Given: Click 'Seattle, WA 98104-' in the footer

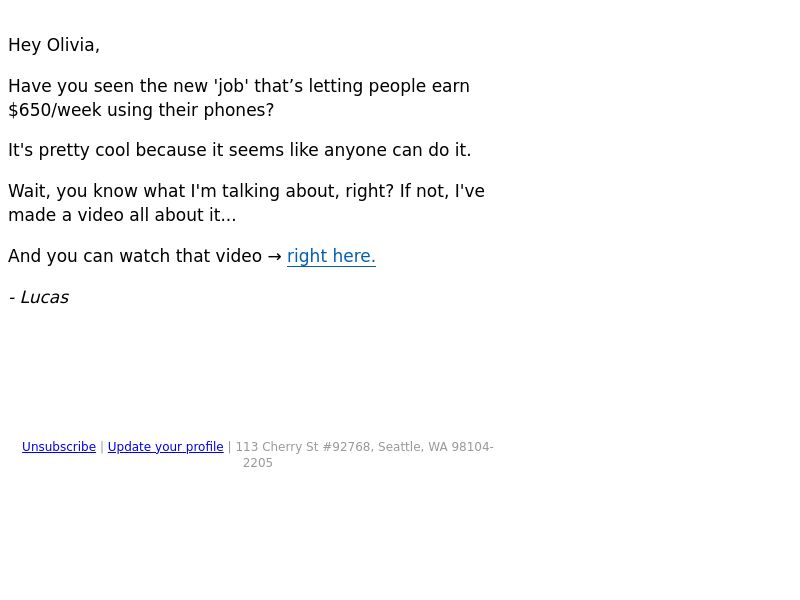Looking at the screenshot, I should (436, 447).
